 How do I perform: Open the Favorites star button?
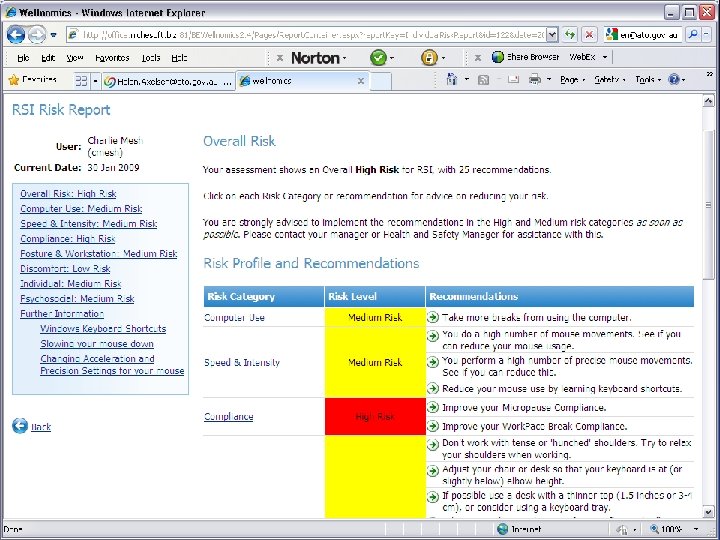click(32, 80)
